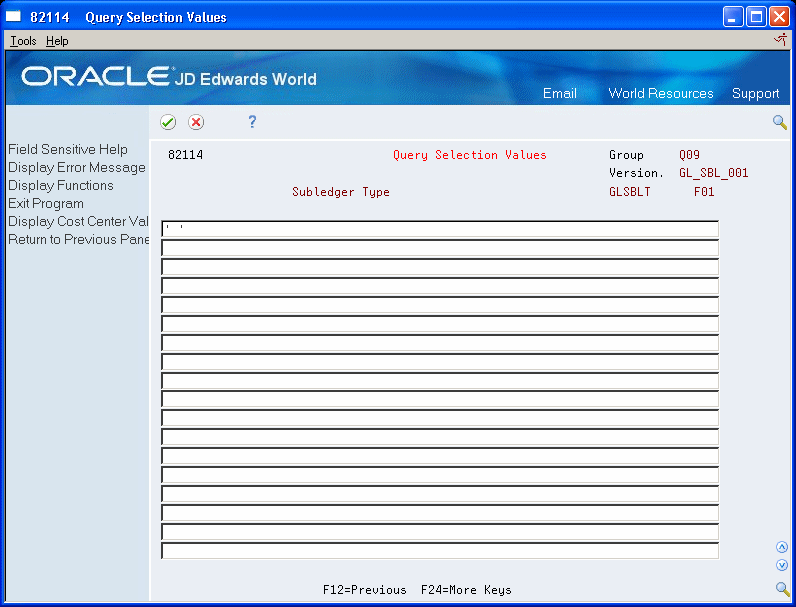
Task: Click the red X cancel icon
Action: point(196,122)
